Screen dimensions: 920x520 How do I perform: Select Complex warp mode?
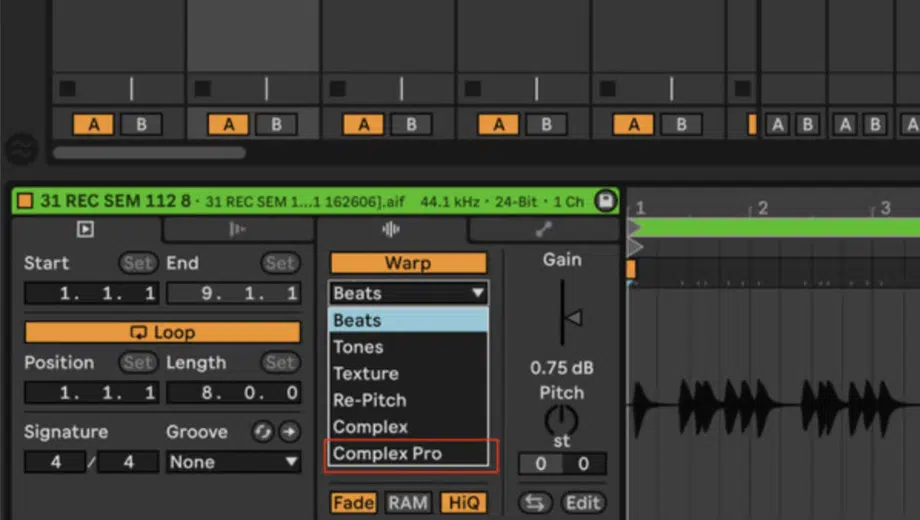pos(408,427)
